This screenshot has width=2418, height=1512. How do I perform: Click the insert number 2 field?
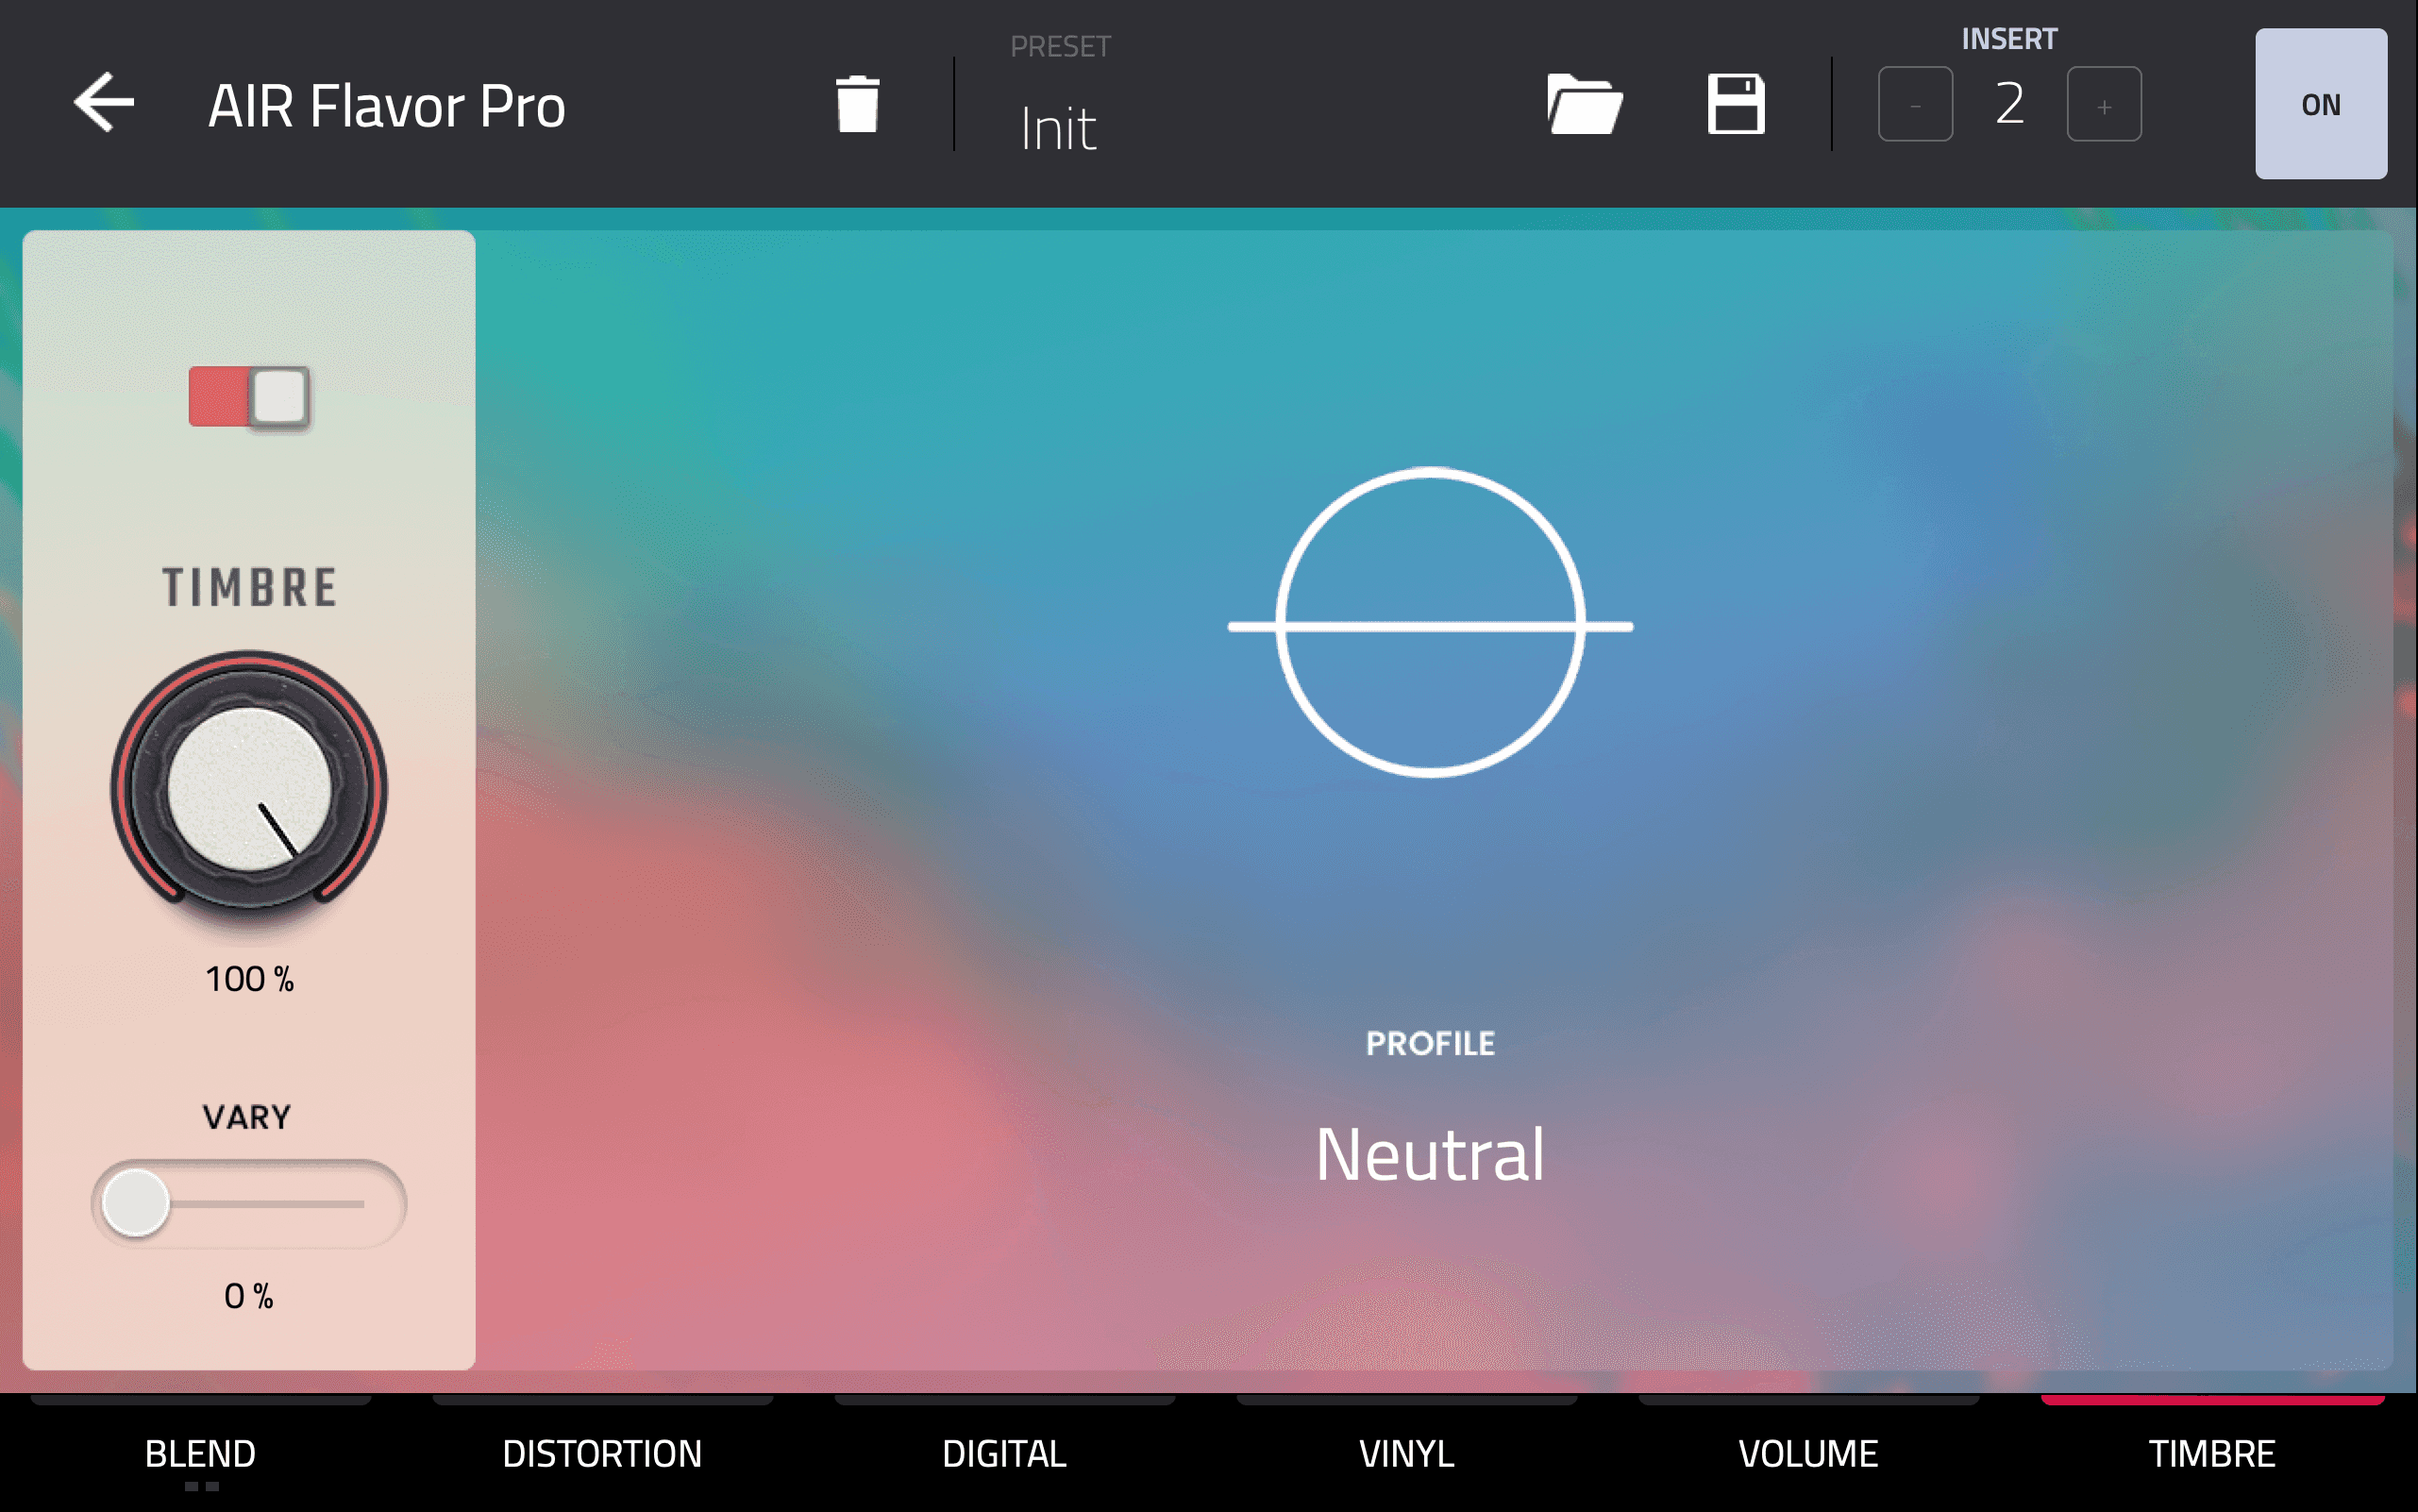click(x=2010, y=104)
